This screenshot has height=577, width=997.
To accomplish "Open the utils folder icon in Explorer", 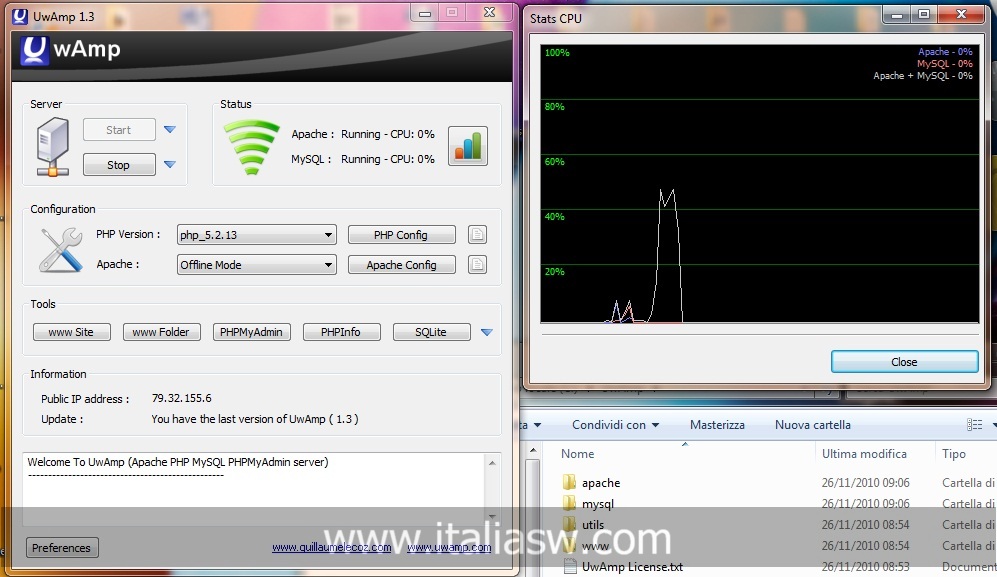I will pos(569,524).
